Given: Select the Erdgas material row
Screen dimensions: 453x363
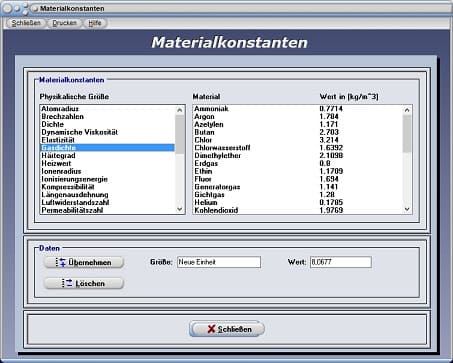Looking at the screenshot, I should click(298, 163).
